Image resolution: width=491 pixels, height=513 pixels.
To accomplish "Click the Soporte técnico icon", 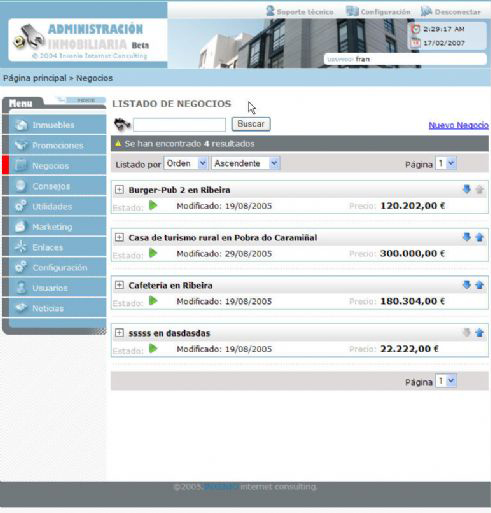I will 270,11.
